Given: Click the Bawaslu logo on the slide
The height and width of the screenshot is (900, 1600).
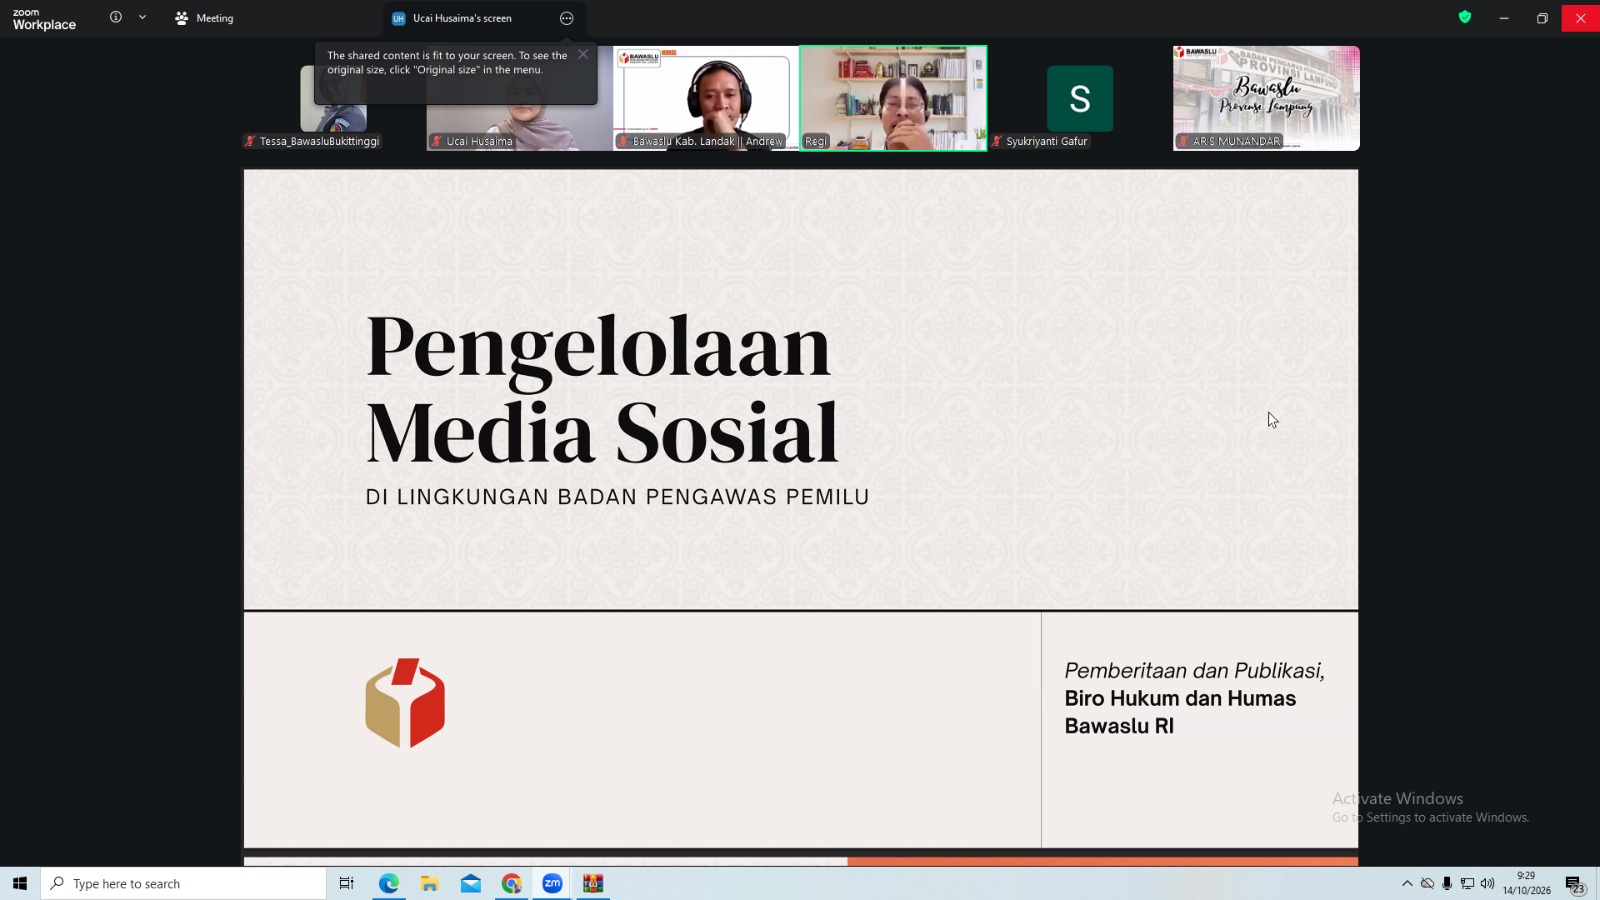Looking at the screenshot, I should 405,703.
